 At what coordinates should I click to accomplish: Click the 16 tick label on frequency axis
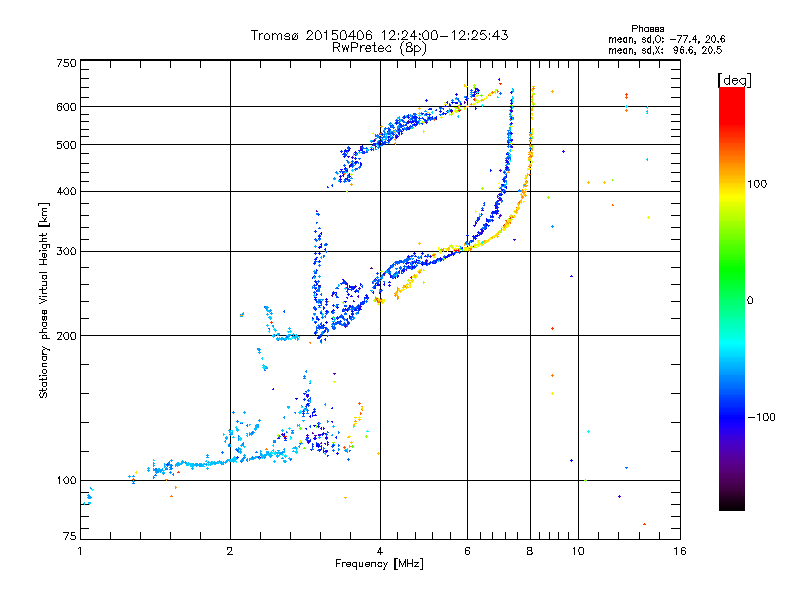pyautogui.click(x=680, y=551)
